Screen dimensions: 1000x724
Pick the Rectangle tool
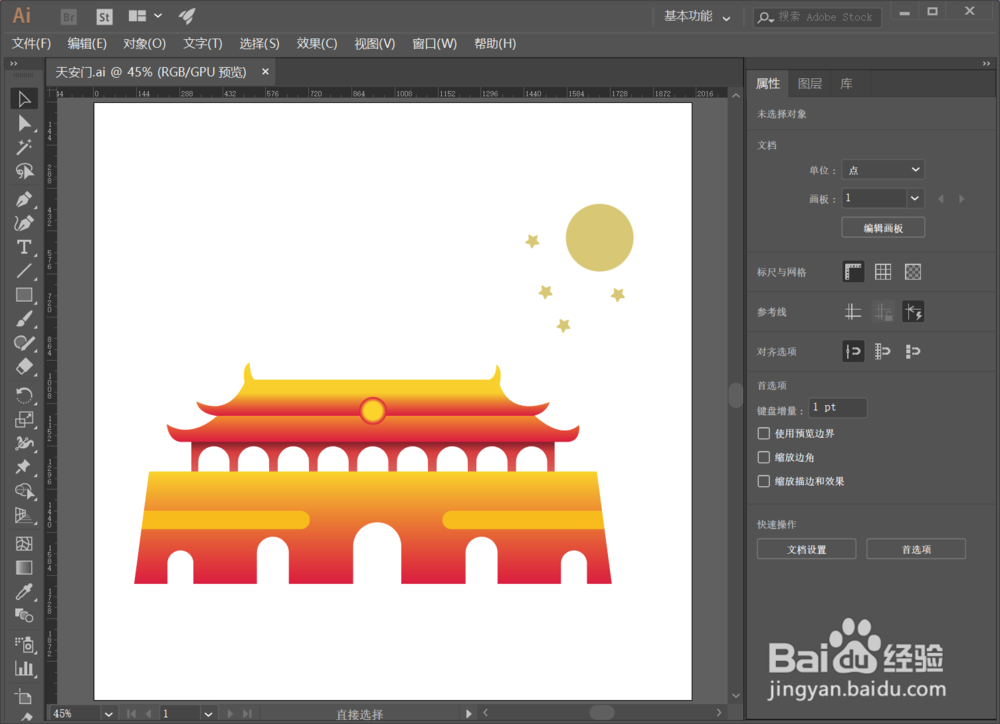tap(22, 294)
